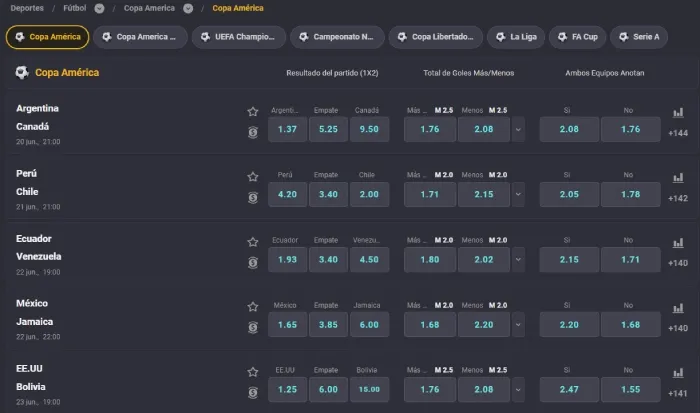Open +140 more markets for Ecuador match

678,263
